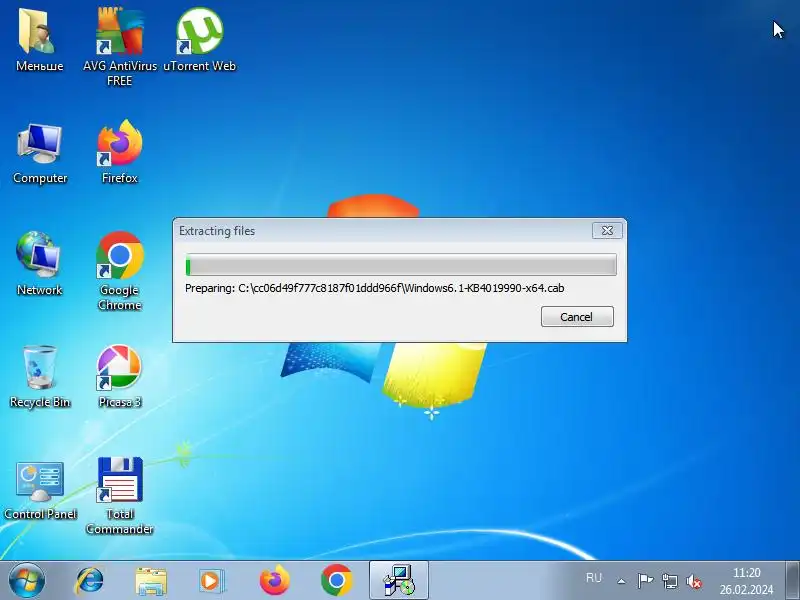This screenshot has width=800, height=600.
Task: Show hidden tray icons arrow
Action: click(x=621, y=581)
